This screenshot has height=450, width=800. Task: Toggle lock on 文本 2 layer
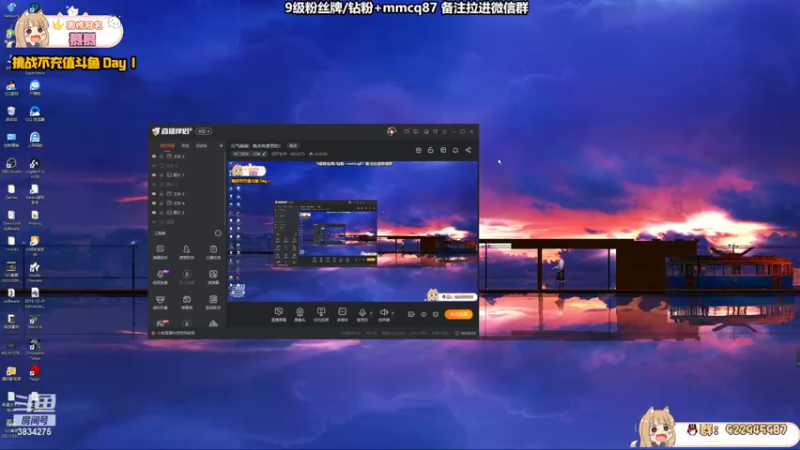tap(162, 194)
